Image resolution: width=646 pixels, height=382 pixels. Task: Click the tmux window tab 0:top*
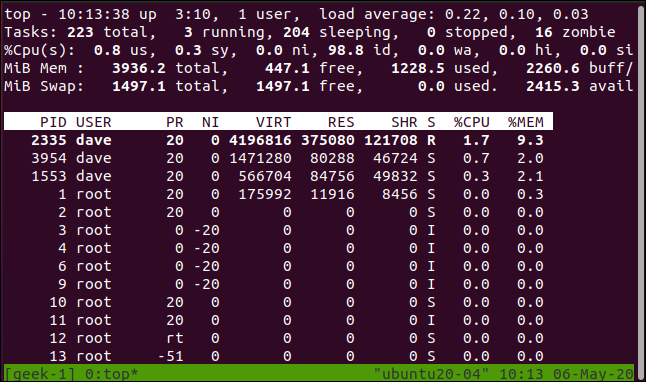[x=112, y=374]
